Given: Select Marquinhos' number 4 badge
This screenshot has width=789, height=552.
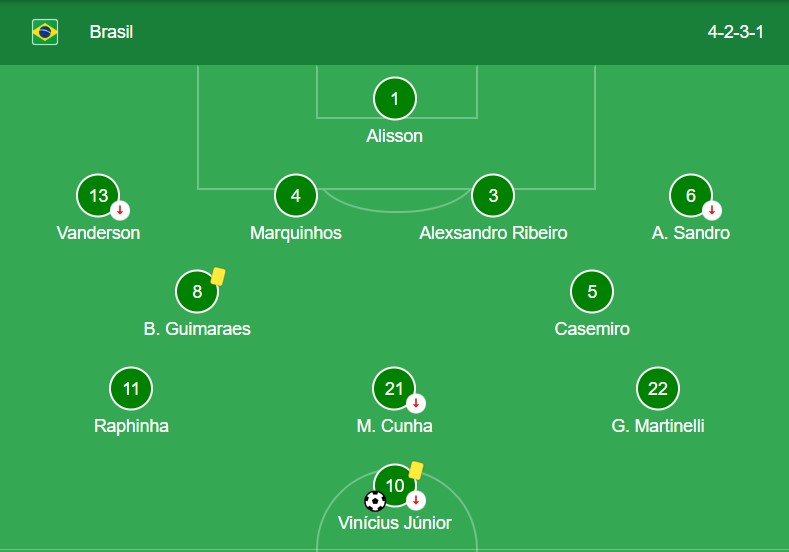Looking at the screenshot, I should point(296,196).
